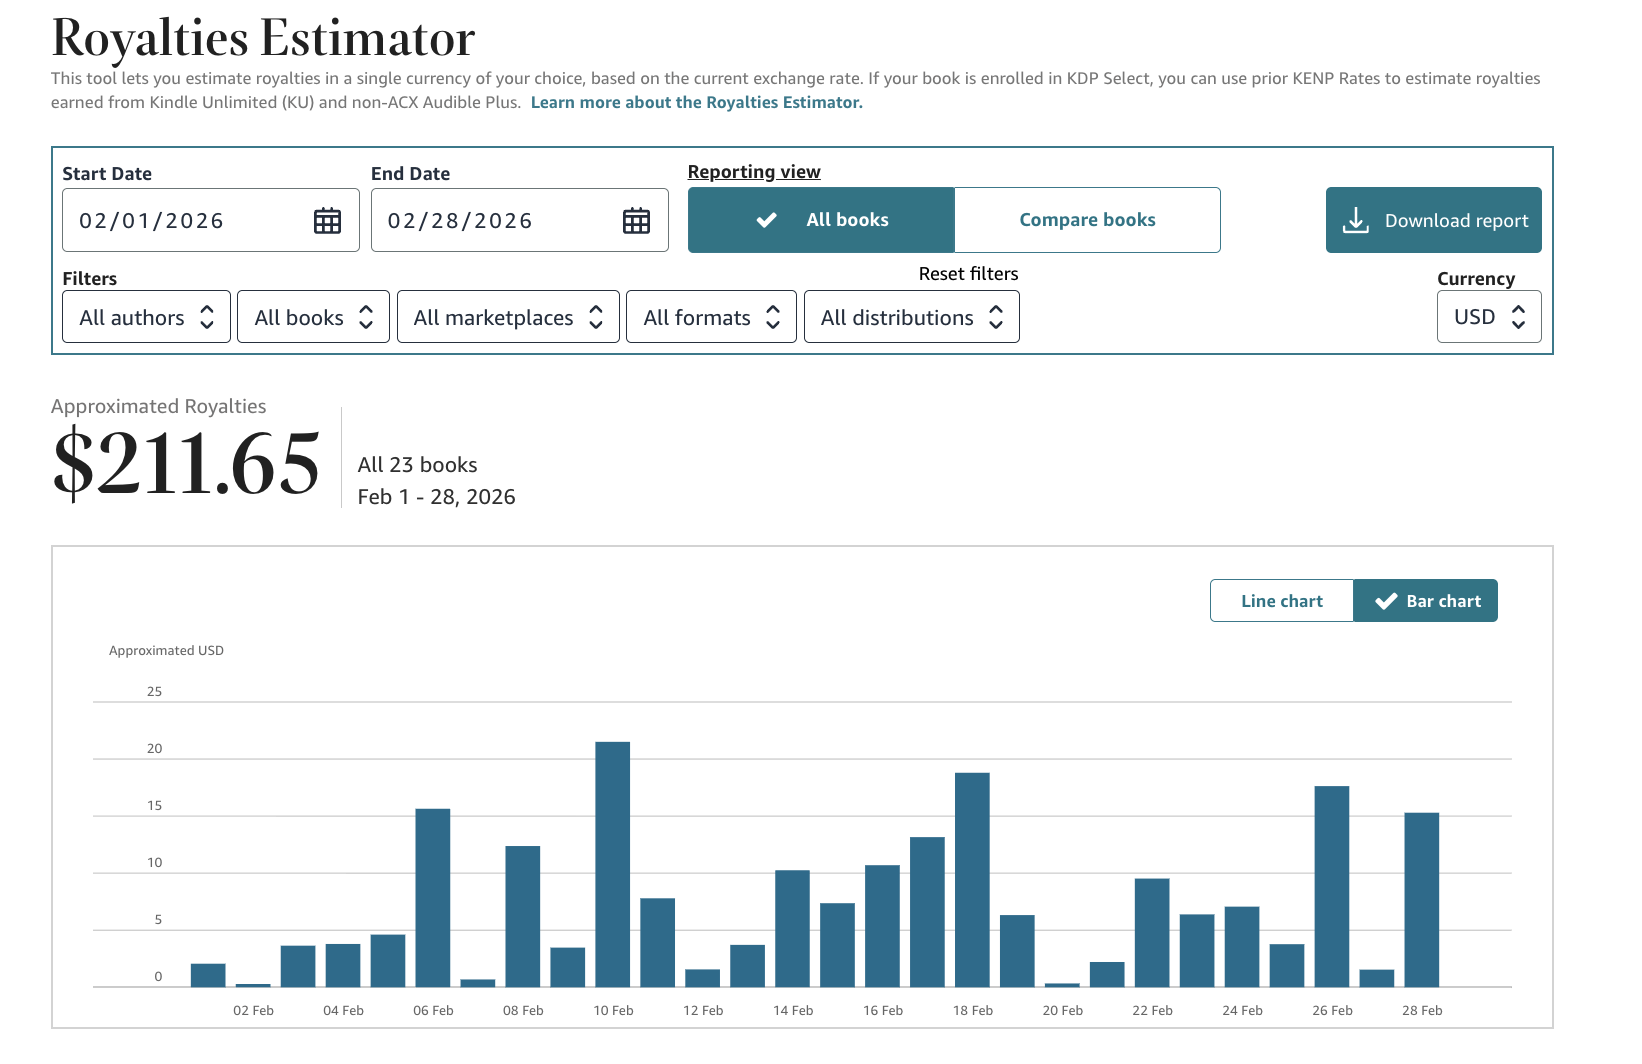Screen dimensions: 1642x1064
Task: Click the up-down arrows beside All distributions
Action: [x=996, y=317]
